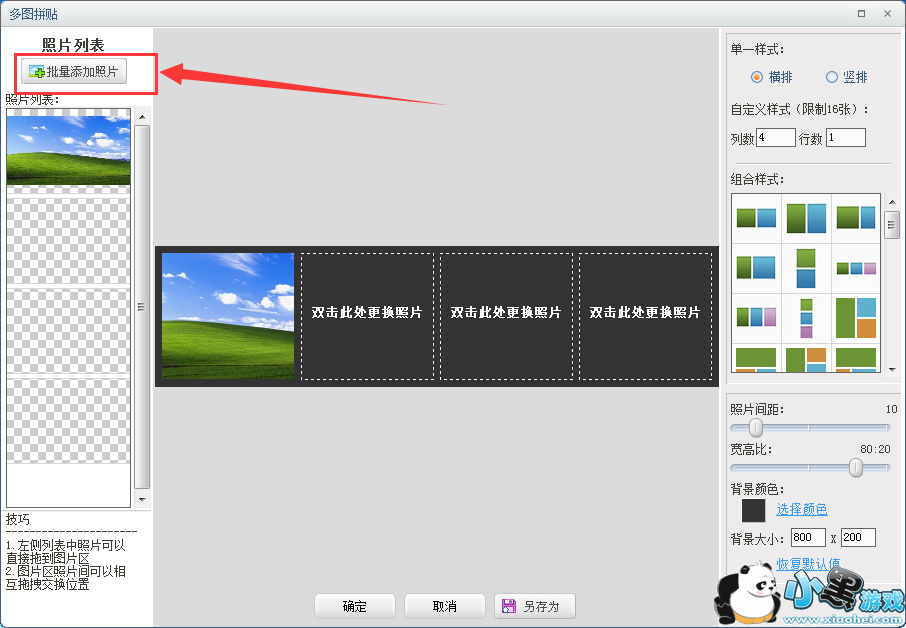Image resolution: width=906 pixels, height=628 pixels.
Task: Click the 恢复默认值 restore defaults link
Action: [808, 563]
